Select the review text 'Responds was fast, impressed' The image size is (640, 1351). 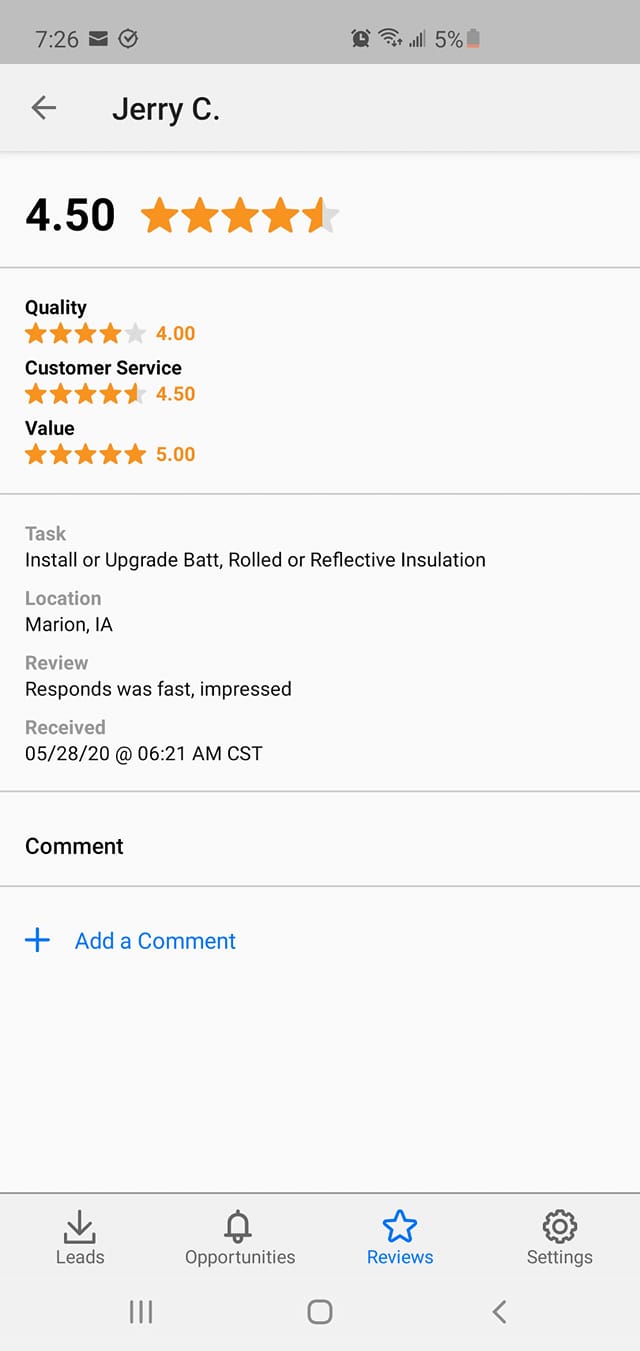point(158,689)
